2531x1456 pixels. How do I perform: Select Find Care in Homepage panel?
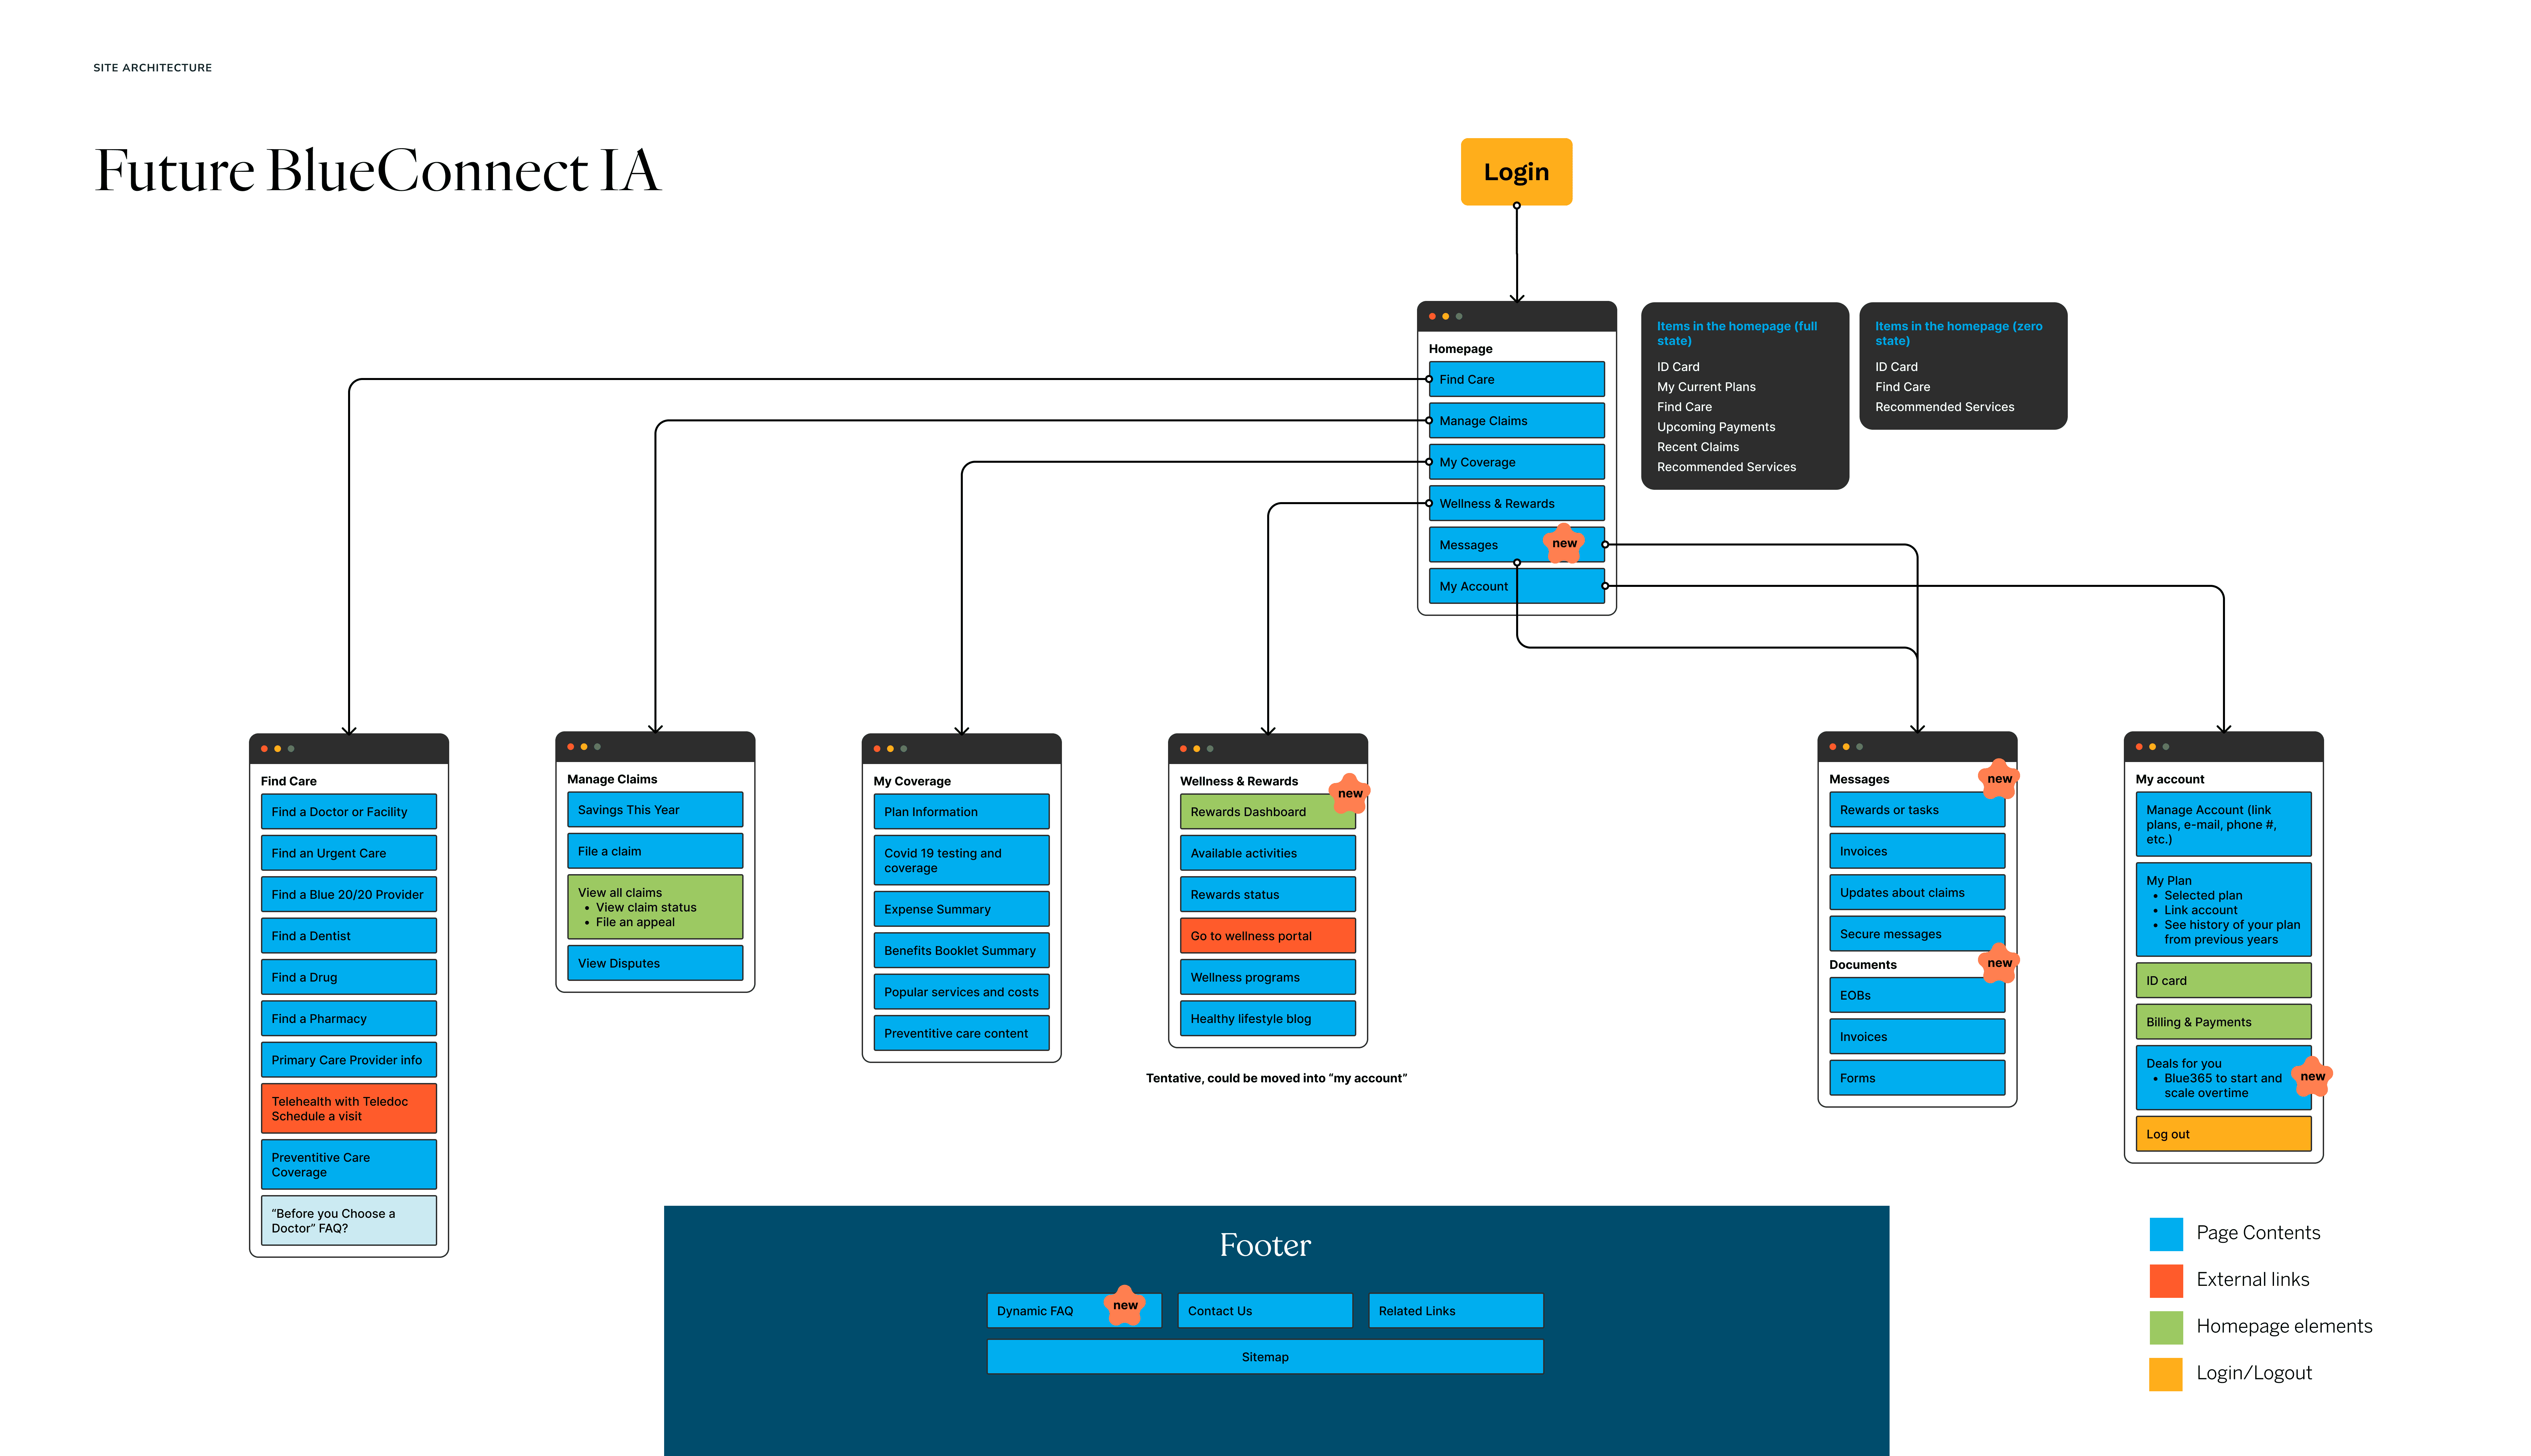tap(1516, 379)
